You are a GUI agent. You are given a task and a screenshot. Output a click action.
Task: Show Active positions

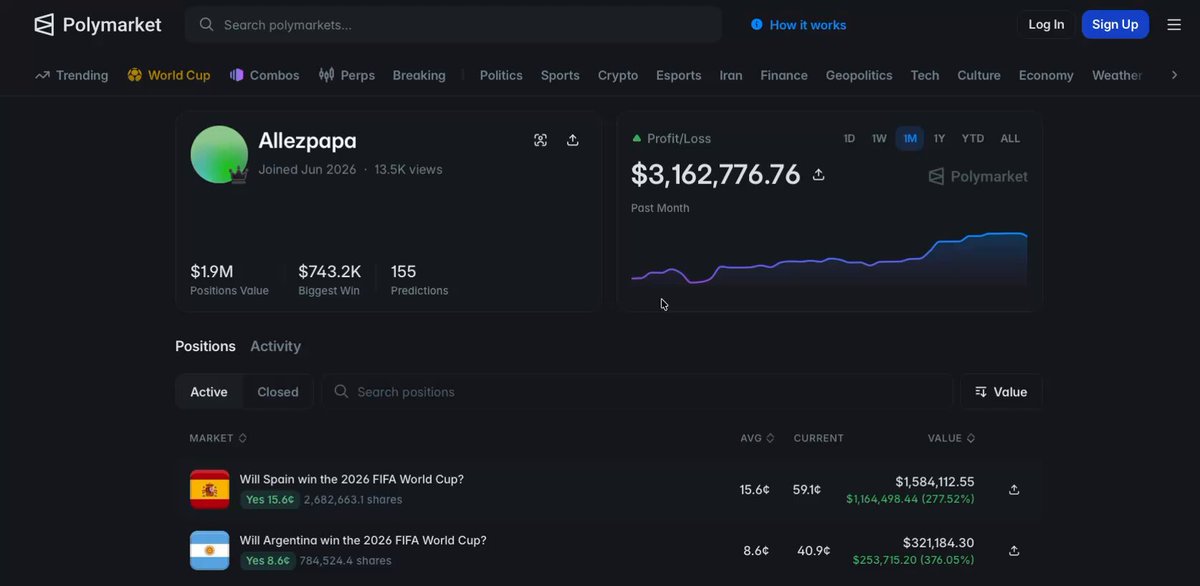(x=209, y=392)
